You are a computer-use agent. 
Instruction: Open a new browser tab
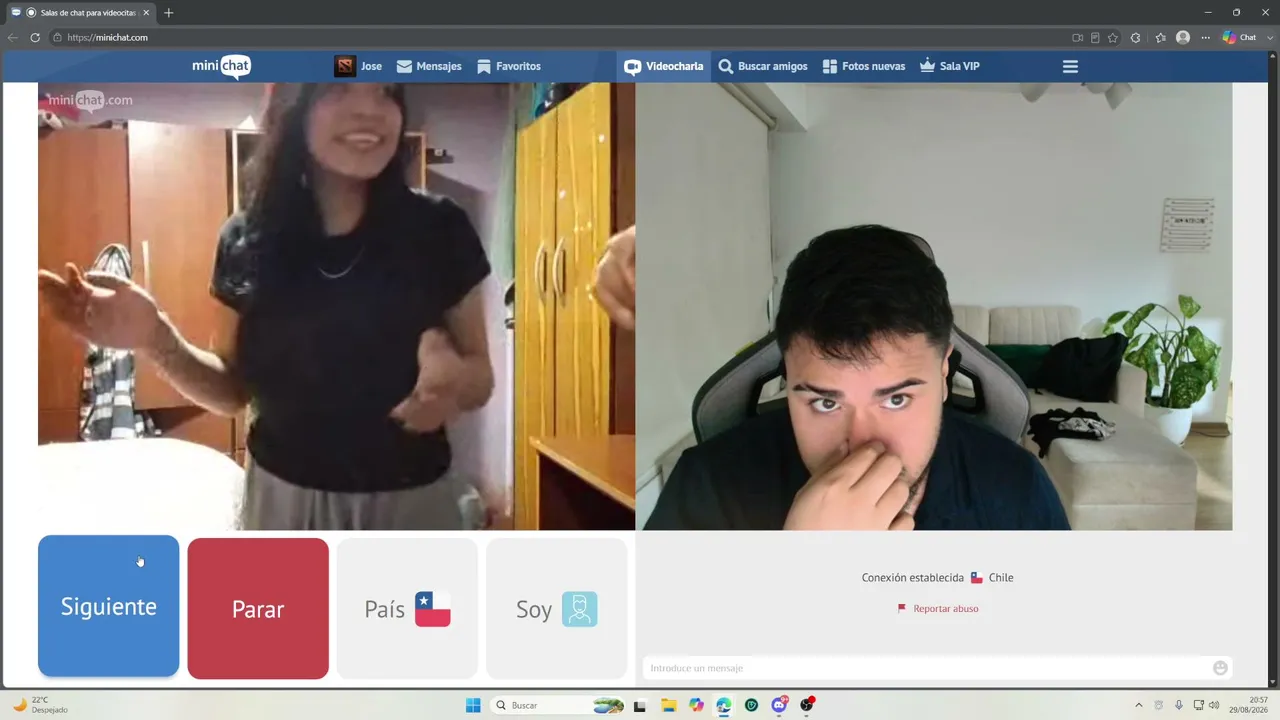(x=168, y=12)
